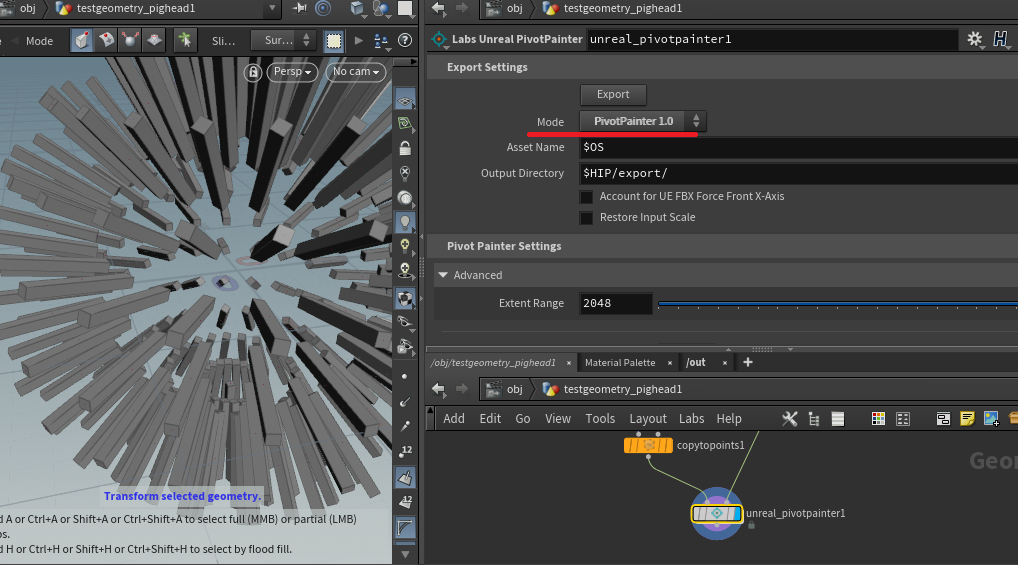The width and height of the screenshot is (1018, 565).
Task: Open the parameter pane gear menu
Action: click(975, 40)
